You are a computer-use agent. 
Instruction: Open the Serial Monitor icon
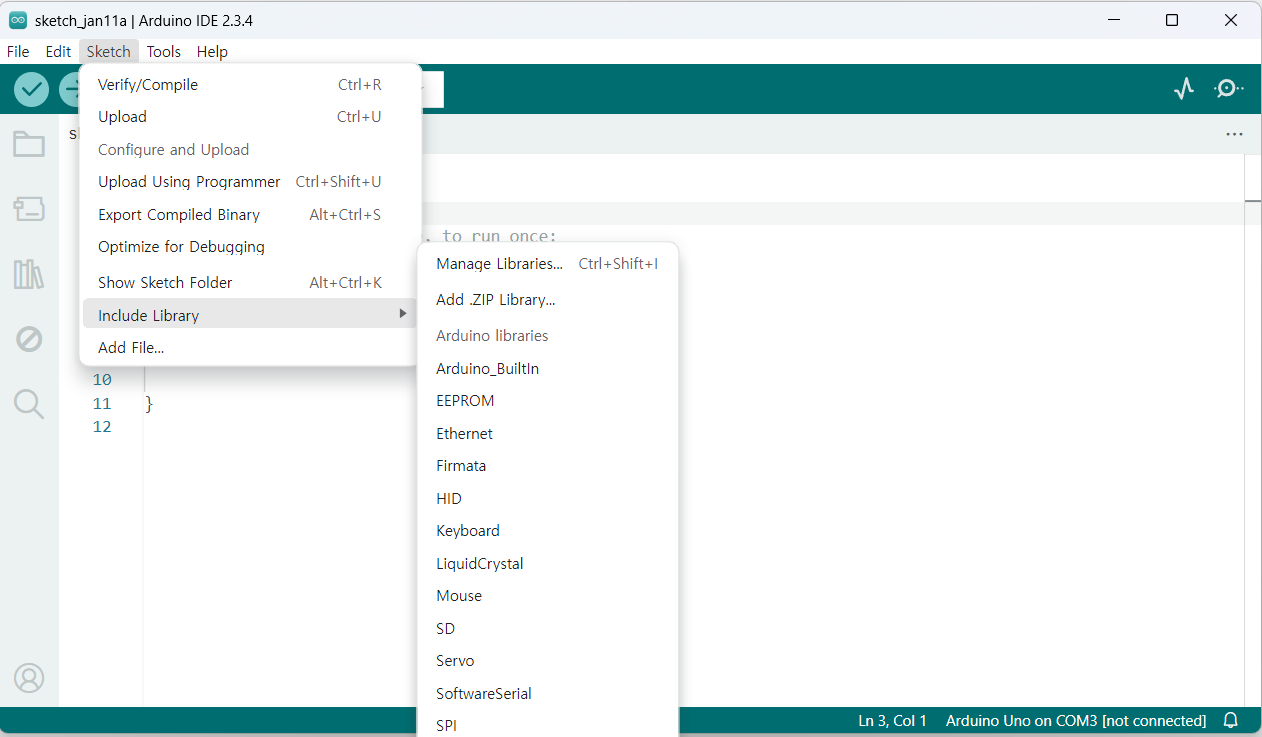tap(1228, 89)
